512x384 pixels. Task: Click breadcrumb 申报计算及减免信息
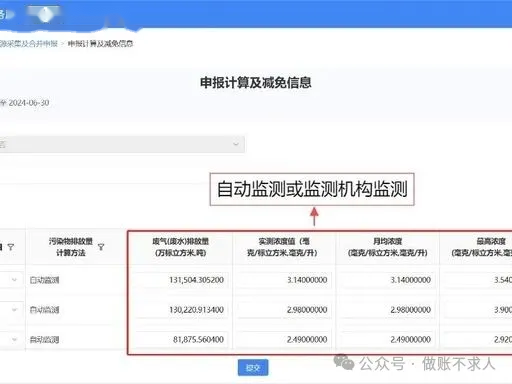point(101,44)
